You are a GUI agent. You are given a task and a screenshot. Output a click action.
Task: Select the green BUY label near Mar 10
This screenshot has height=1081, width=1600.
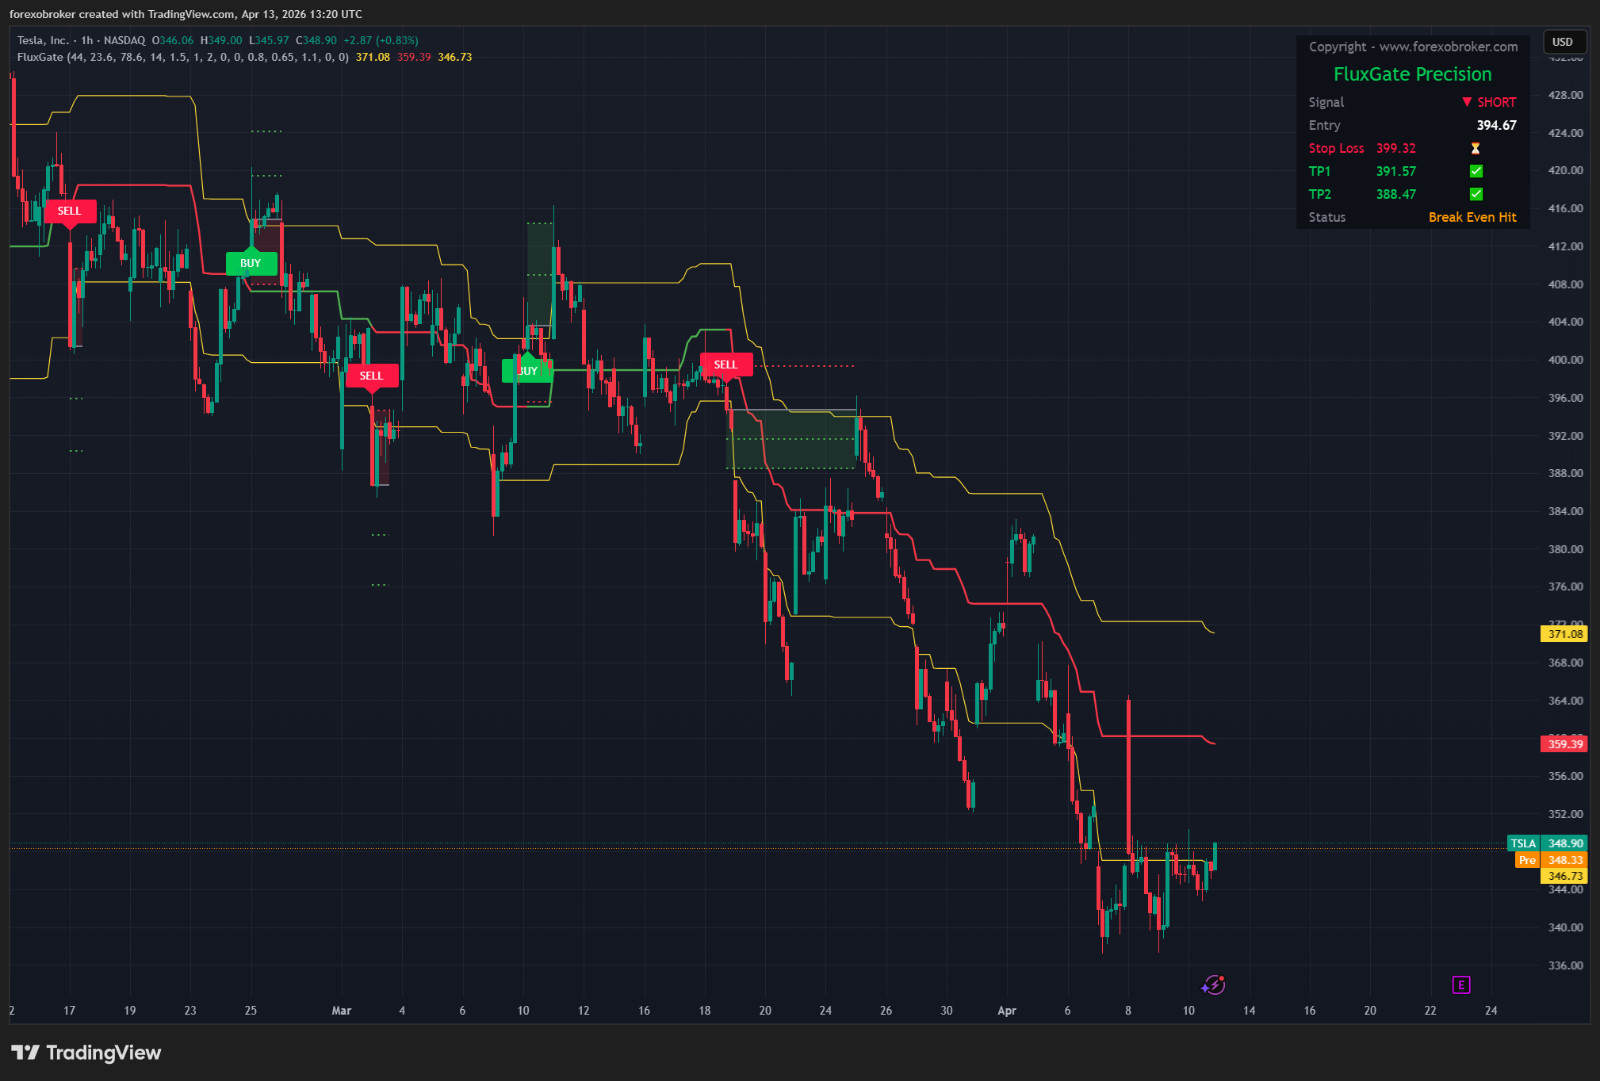[x=527, y=371]
